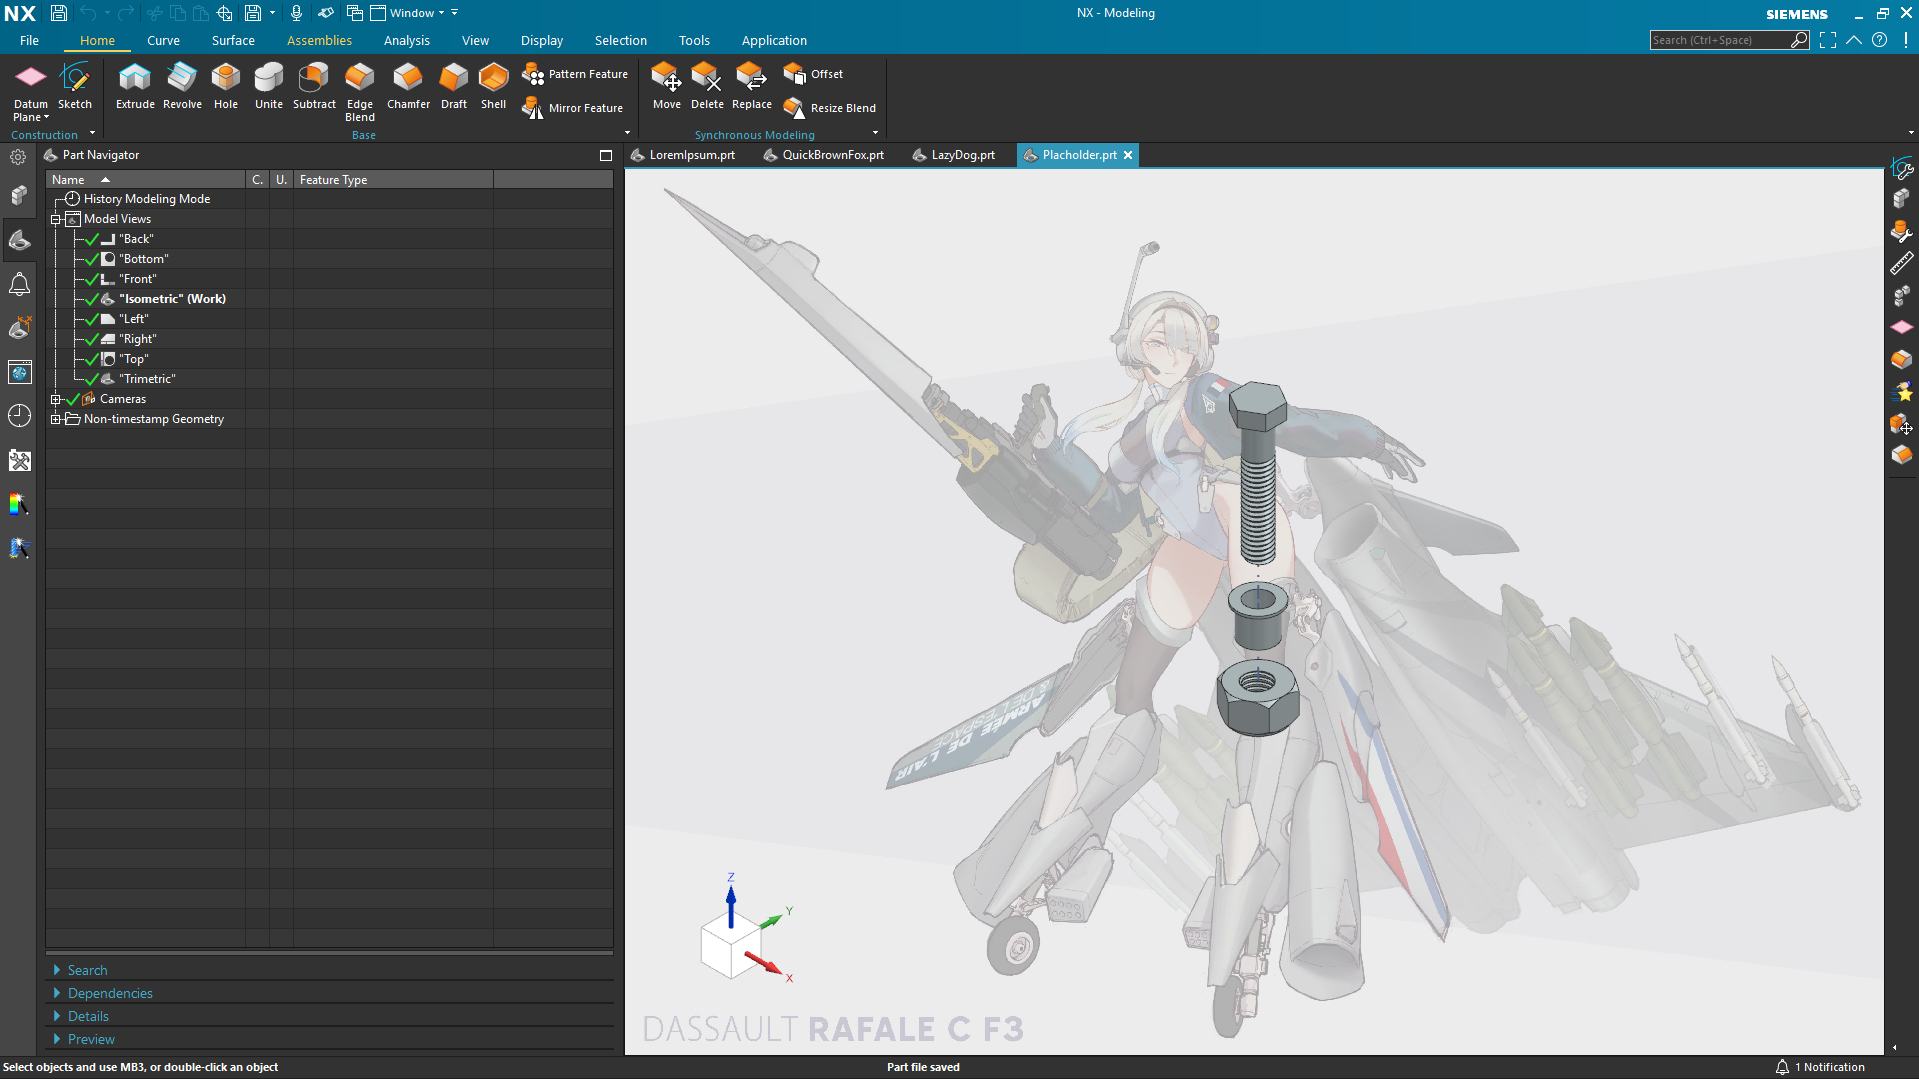Expand the Non-timestamp Geometry node

tap(56, 419)
